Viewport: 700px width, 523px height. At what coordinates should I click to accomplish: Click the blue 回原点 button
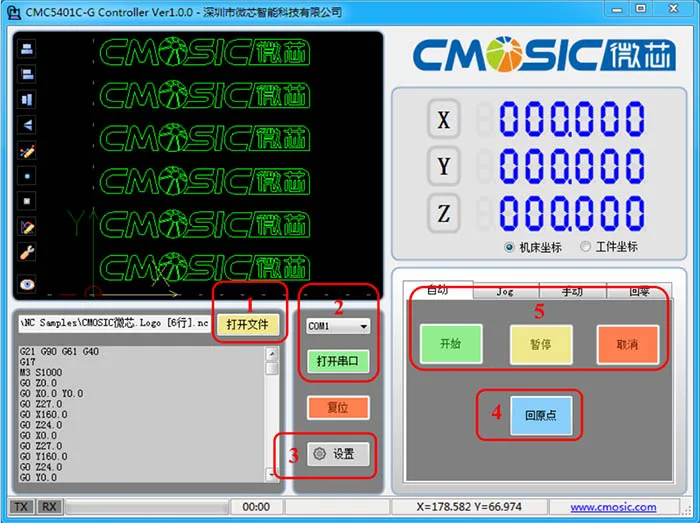click(x=541, y=415)
